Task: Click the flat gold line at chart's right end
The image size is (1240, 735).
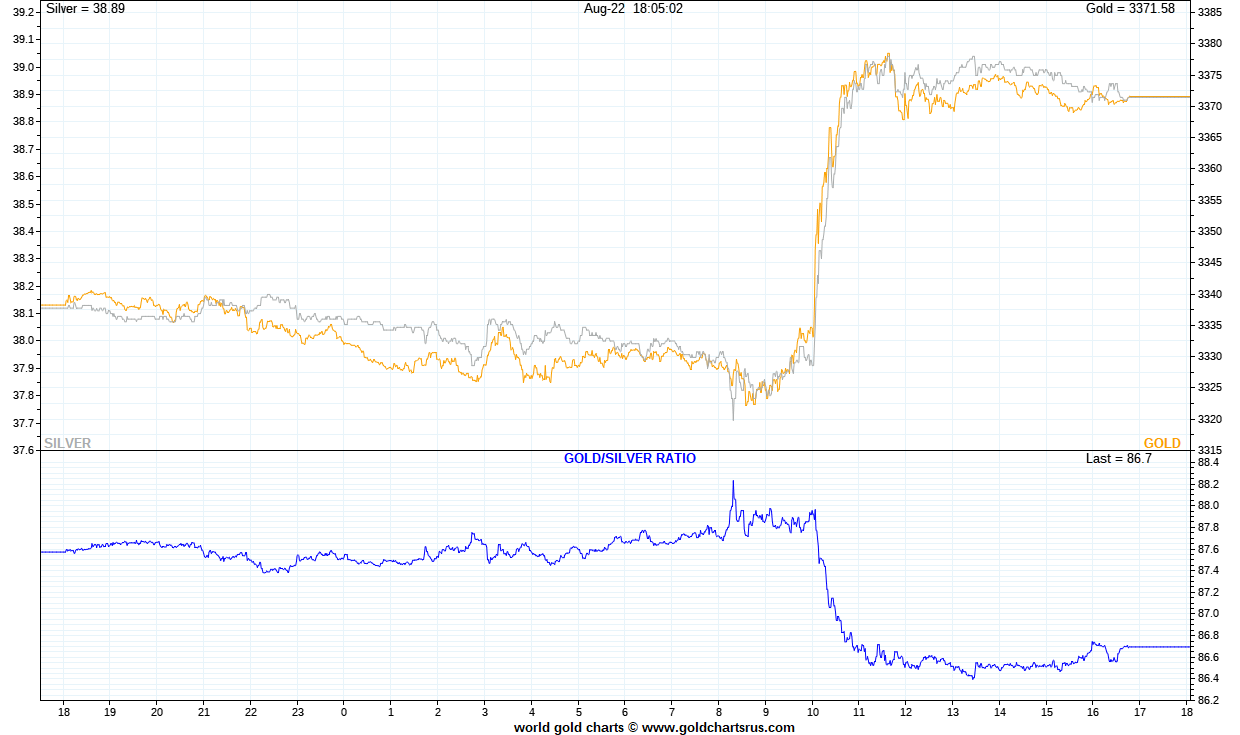Action: coord(1159,97)
